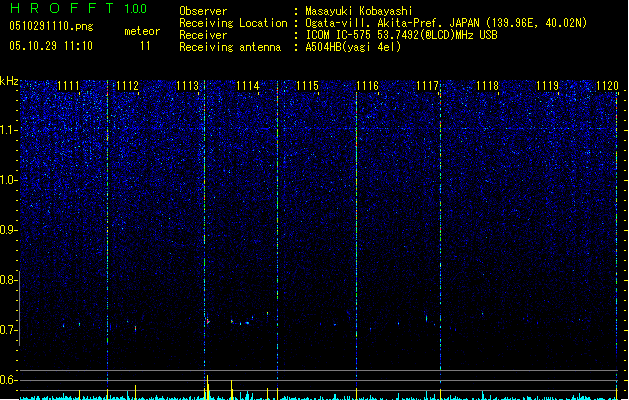Select the ICOM IC-575 receiver text

click(x=401, y=35)
